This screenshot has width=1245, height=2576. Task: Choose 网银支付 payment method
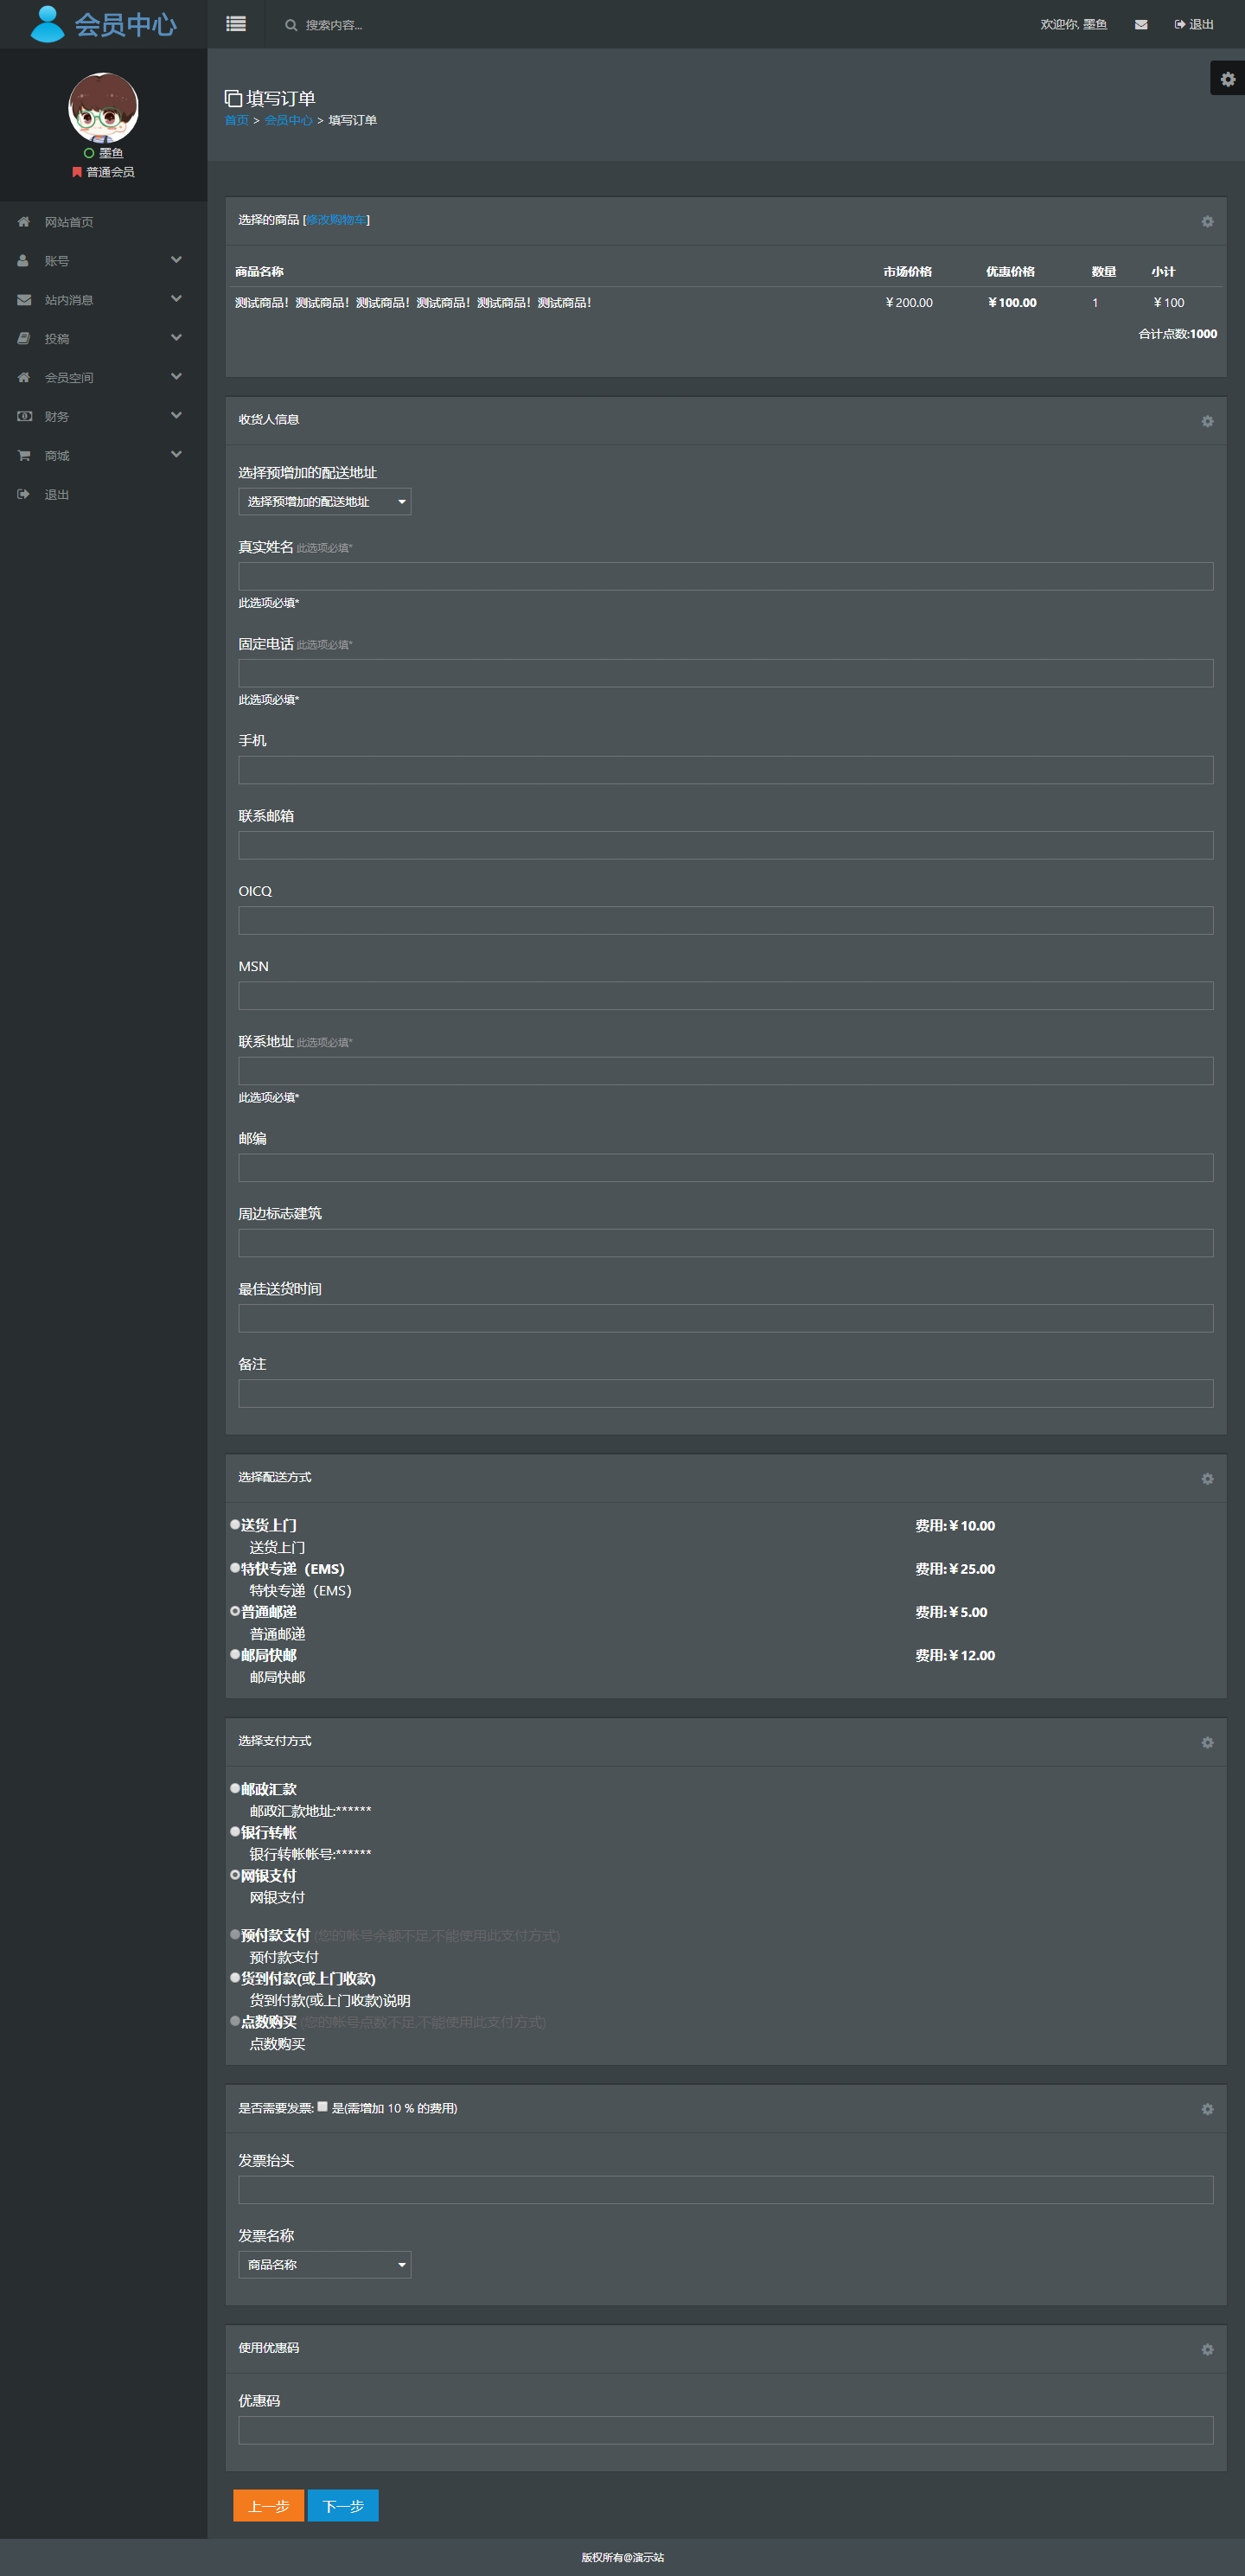click(235, 1875)
